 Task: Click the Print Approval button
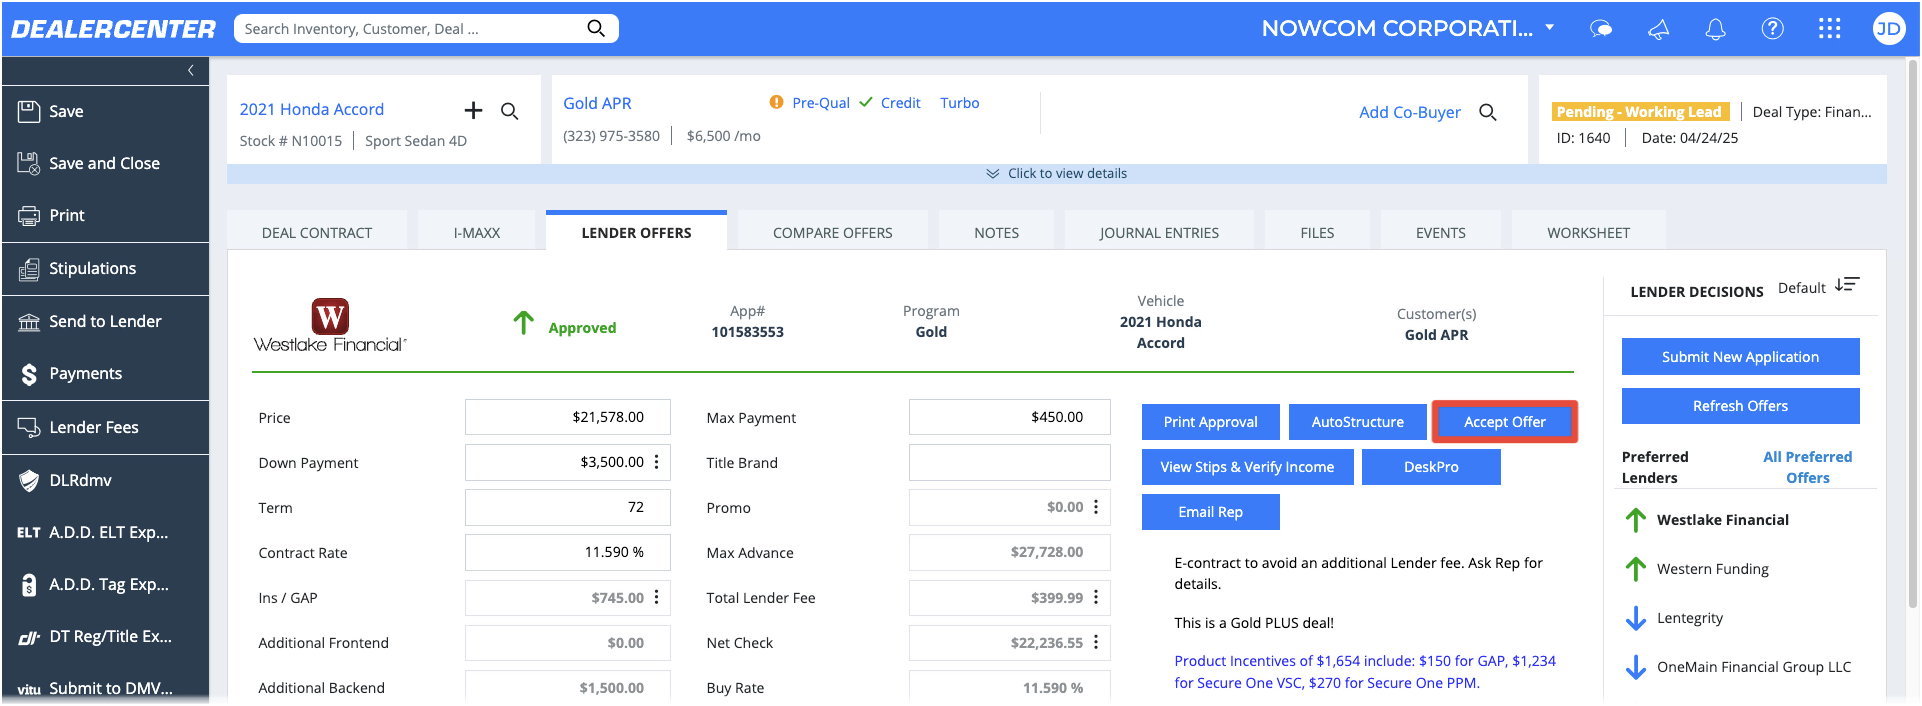pos(1210,422)
